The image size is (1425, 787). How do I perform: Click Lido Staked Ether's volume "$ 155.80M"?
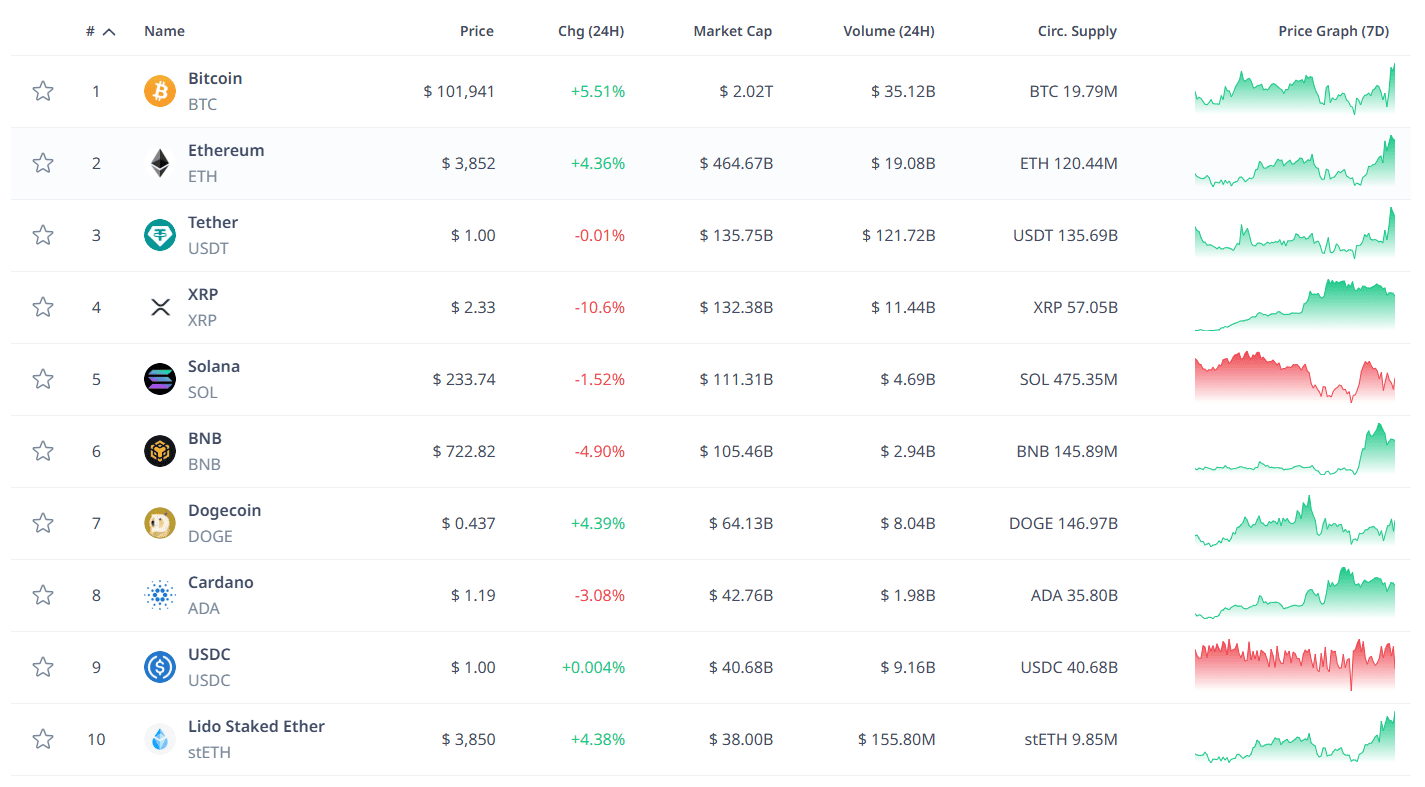[897, 739]
